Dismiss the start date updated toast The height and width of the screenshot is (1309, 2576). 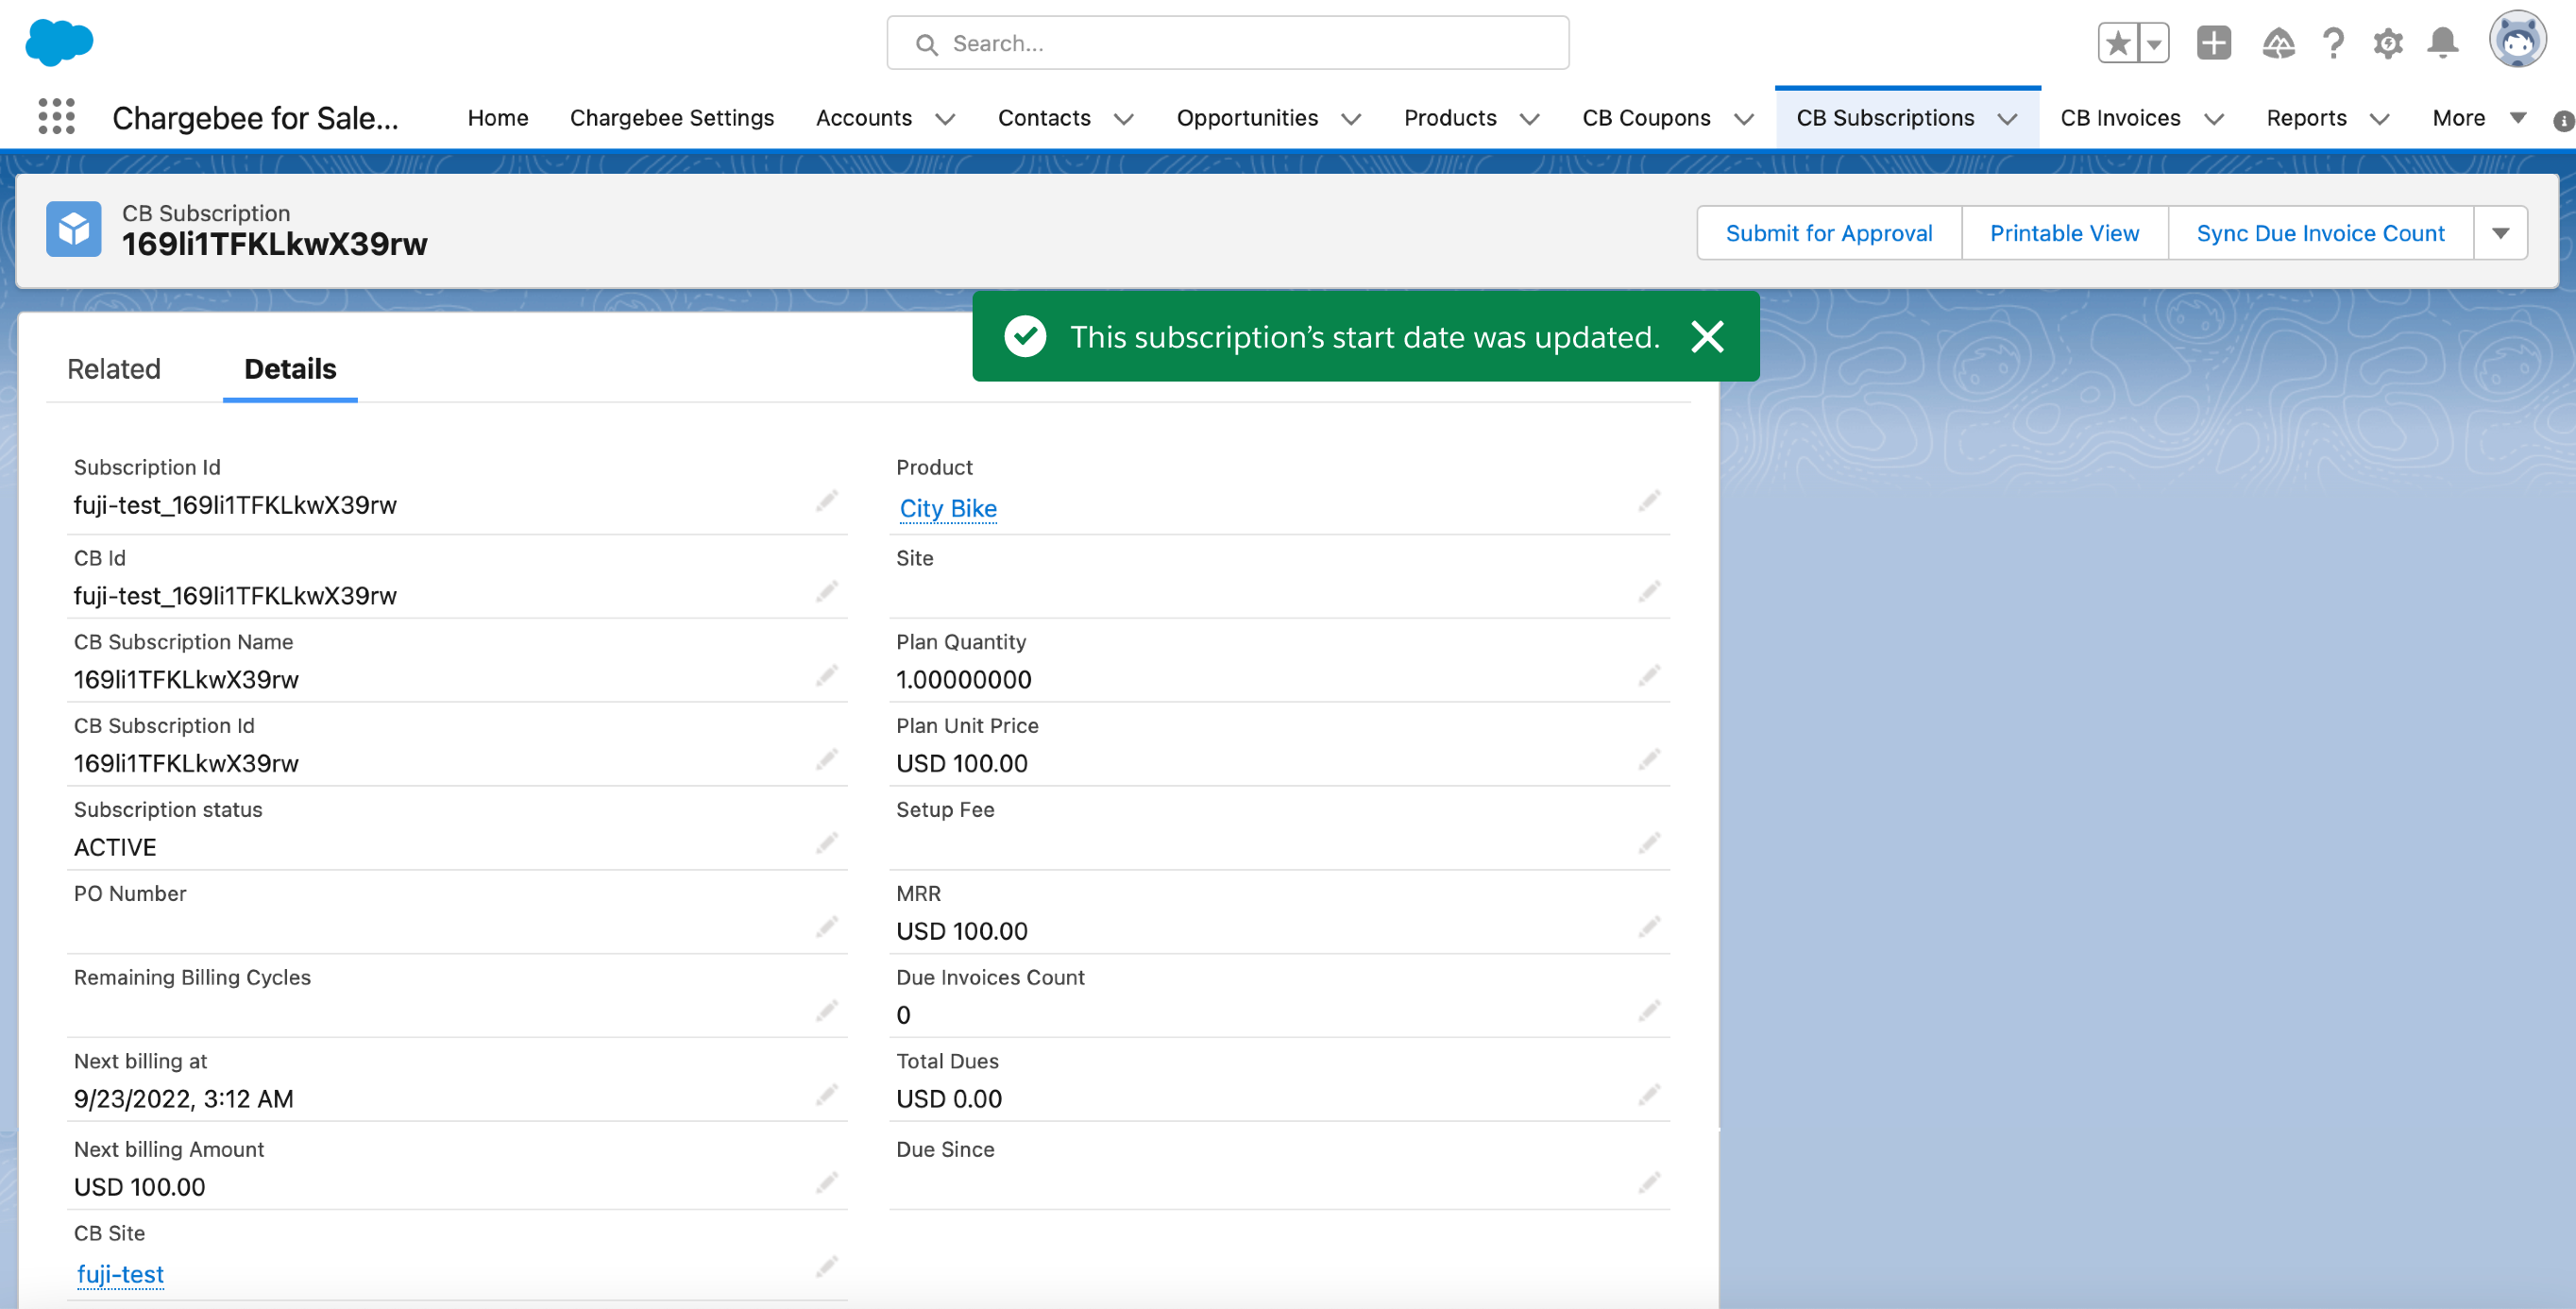pos(1707,337)
